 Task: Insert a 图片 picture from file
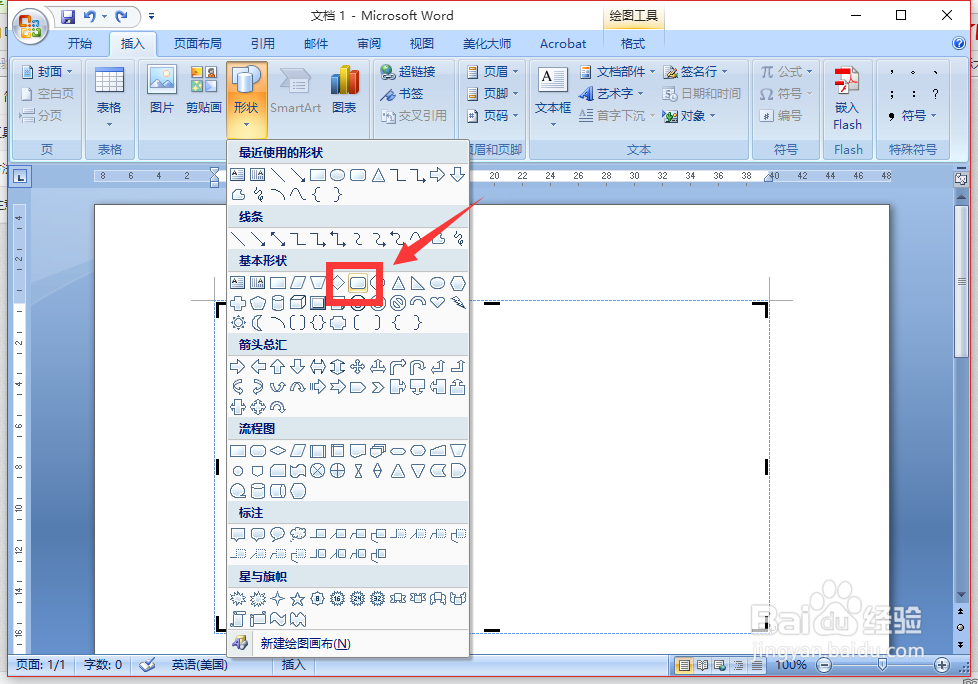click(161, 93)
